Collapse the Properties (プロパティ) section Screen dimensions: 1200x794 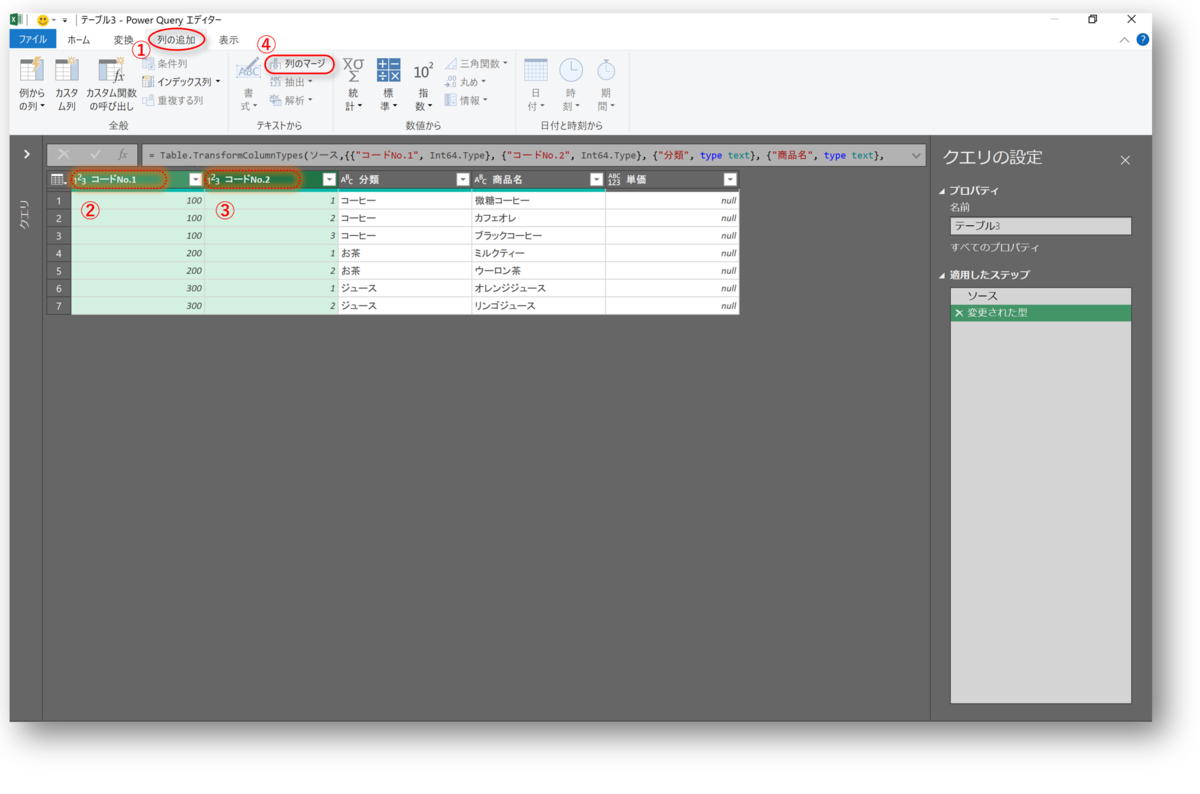click(x=941, y=191)
